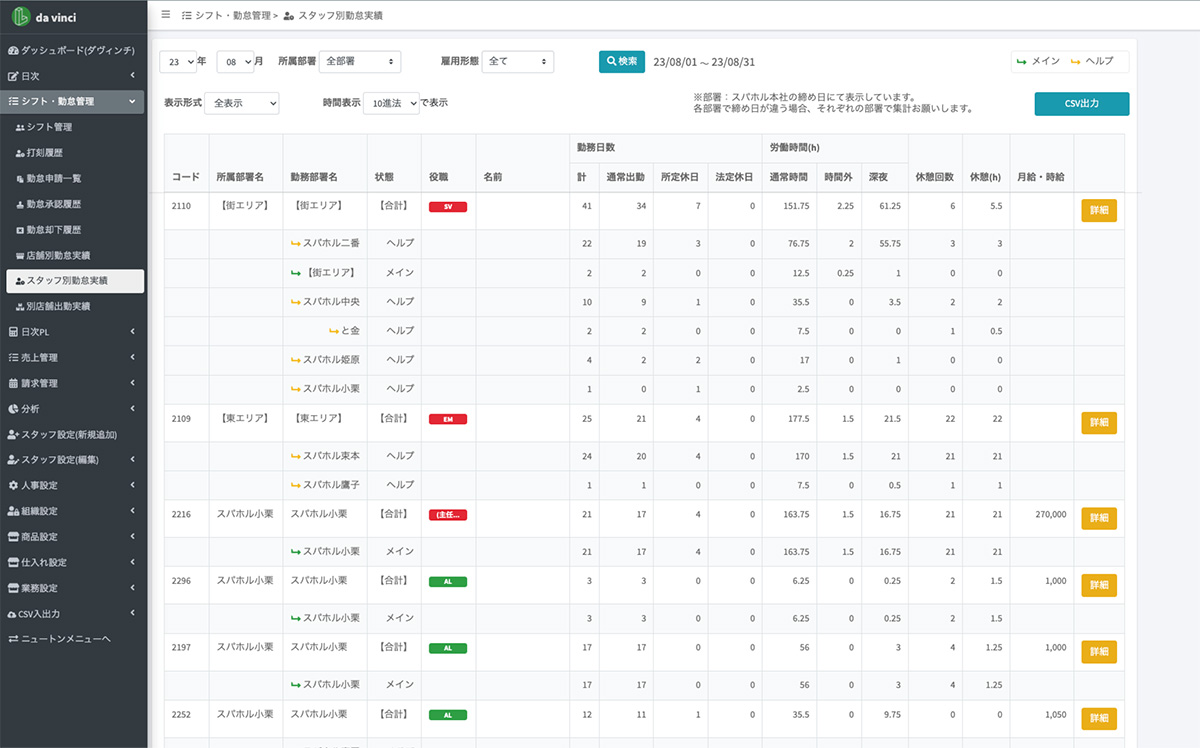Expand the 日次 sidebar menu
The height and width of the screenshot is (748, 1200).
pos(74,75)
